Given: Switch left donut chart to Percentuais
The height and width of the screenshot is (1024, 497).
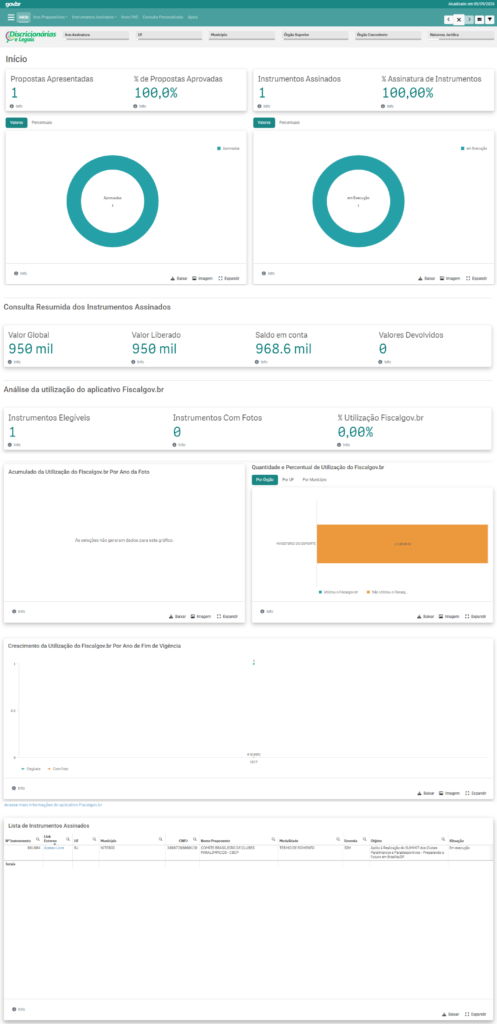Looking at the screenshot, I should click(x=42, y=122).
